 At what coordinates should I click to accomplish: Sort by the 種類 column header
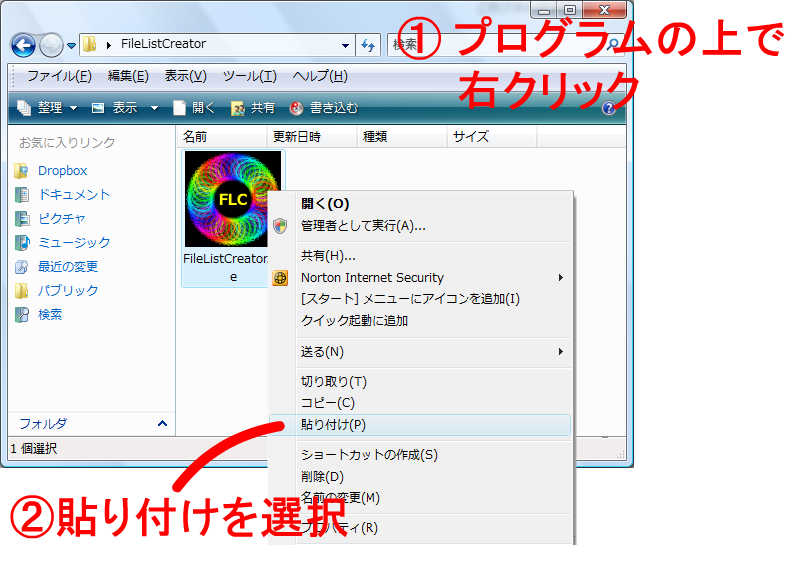(402, 137)
